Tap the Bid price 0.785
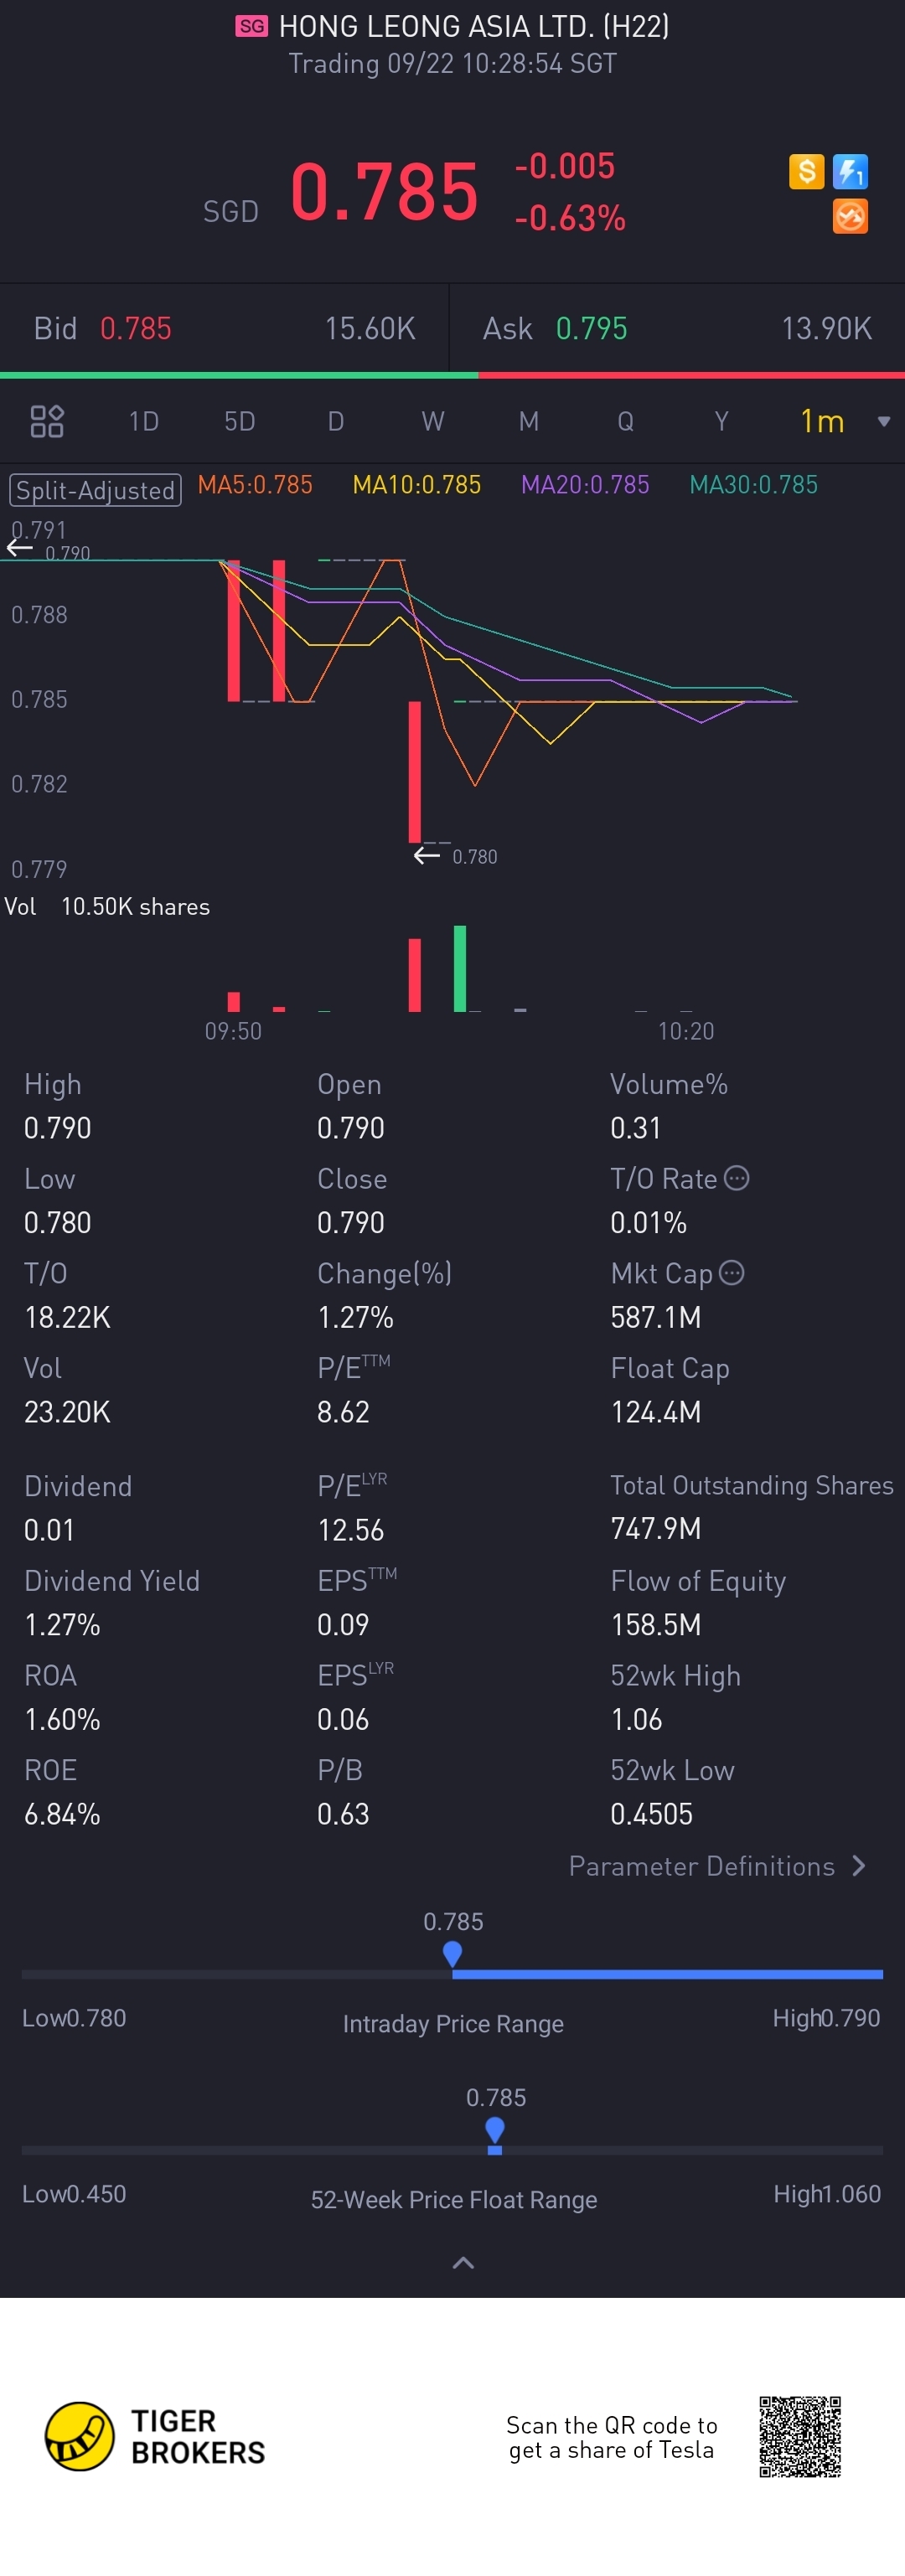The width and height of the screenshot is (905, 2576). (x=136, y=328)
